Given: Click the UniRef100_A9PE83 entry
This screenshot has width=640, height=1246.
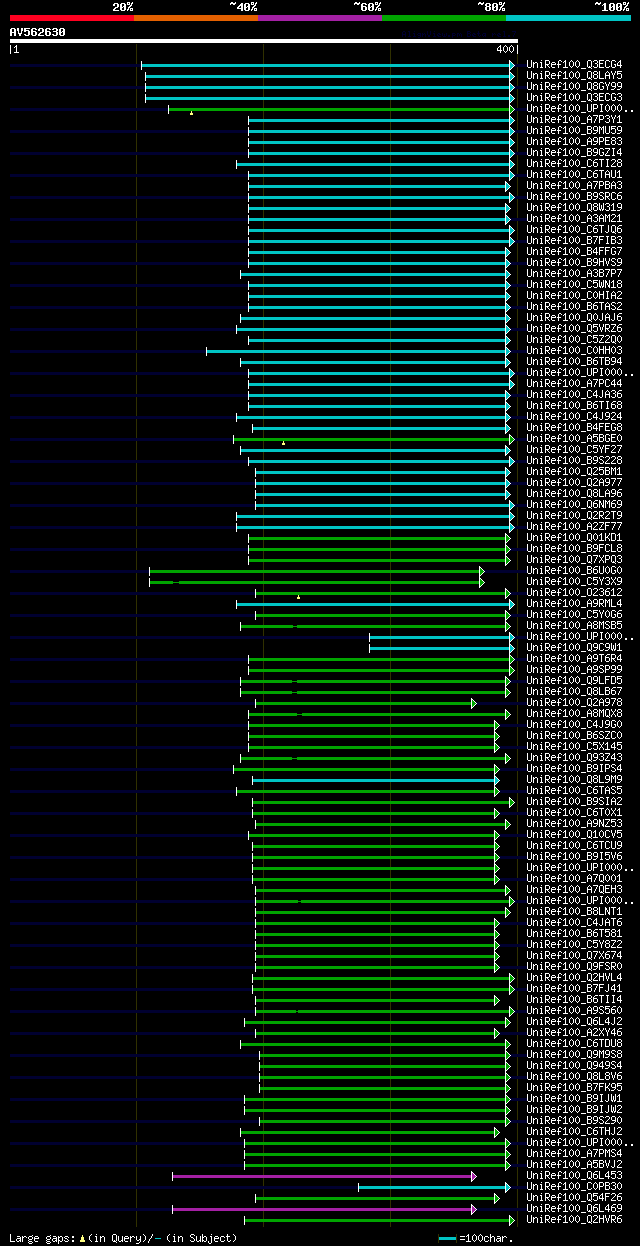Looking at the screenshot, I should [x=574, y=142].
